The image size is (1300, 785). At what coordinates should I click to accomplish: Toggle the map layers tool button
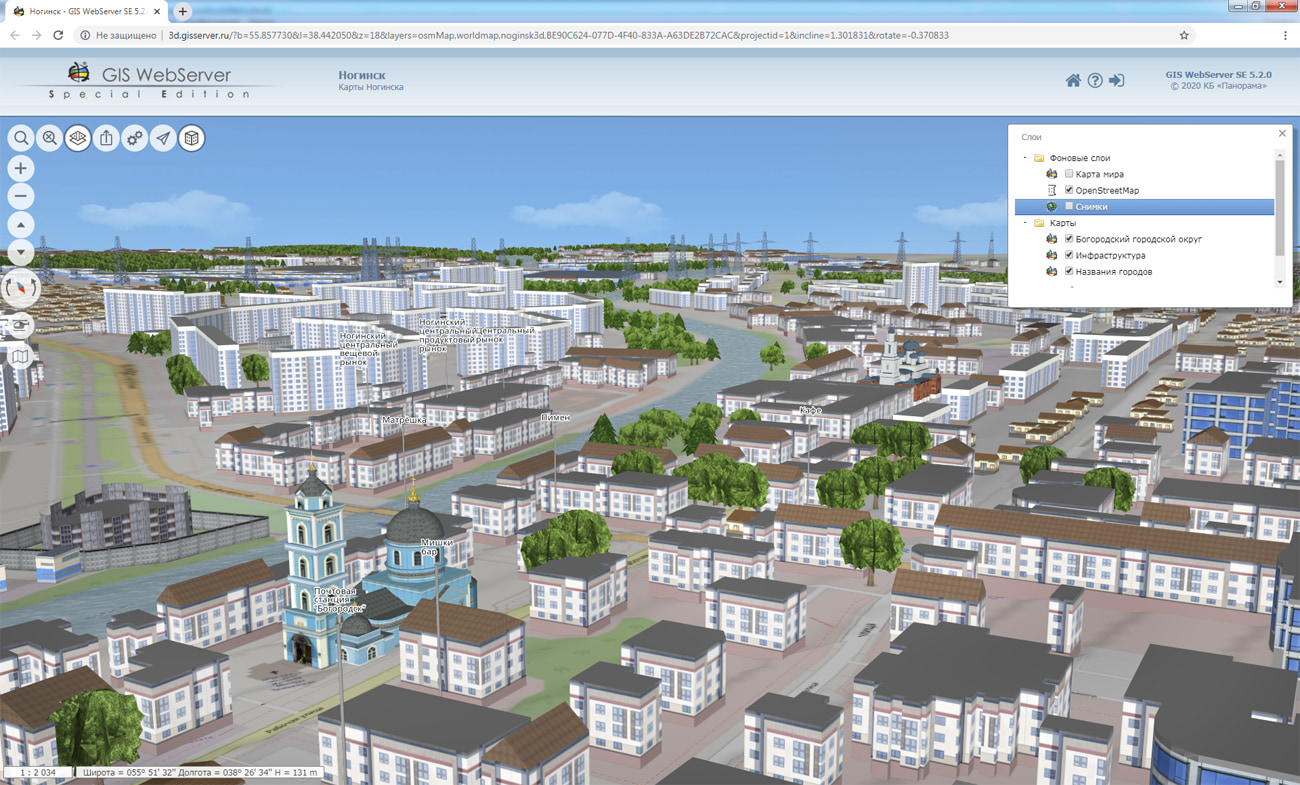coord(78,138)
